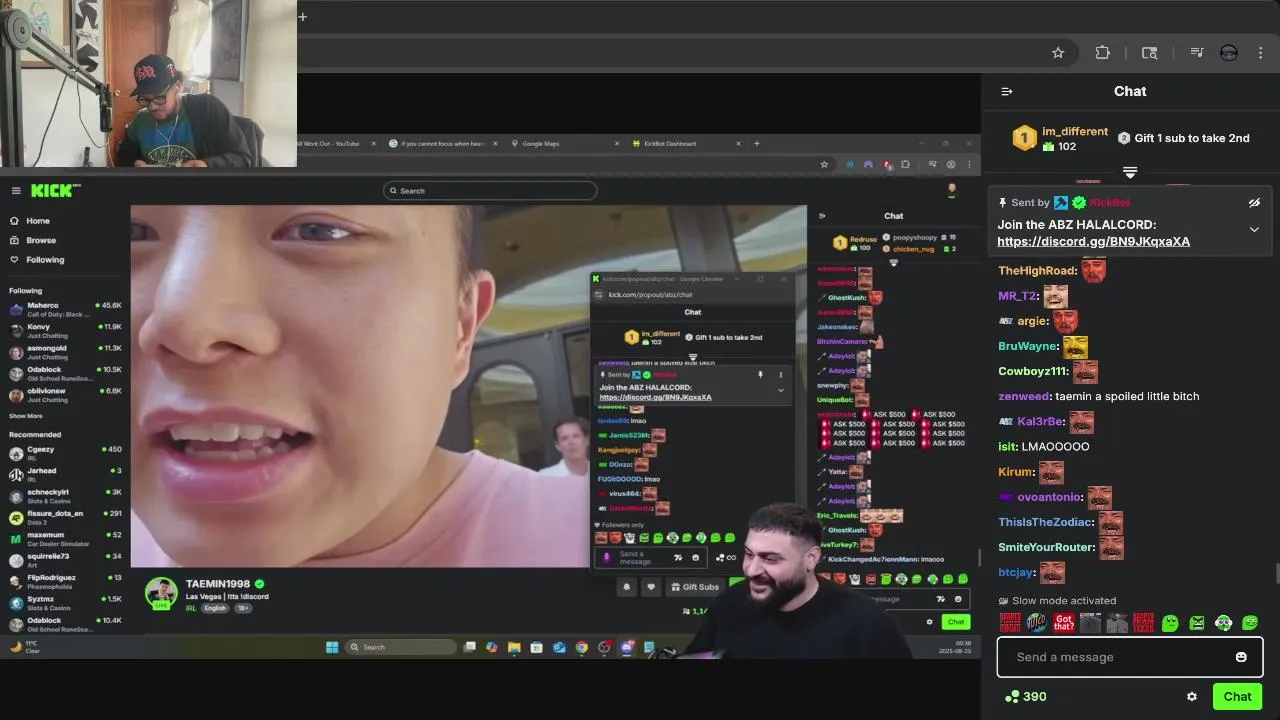Click the Windows Start button in stream

[332, 647]
